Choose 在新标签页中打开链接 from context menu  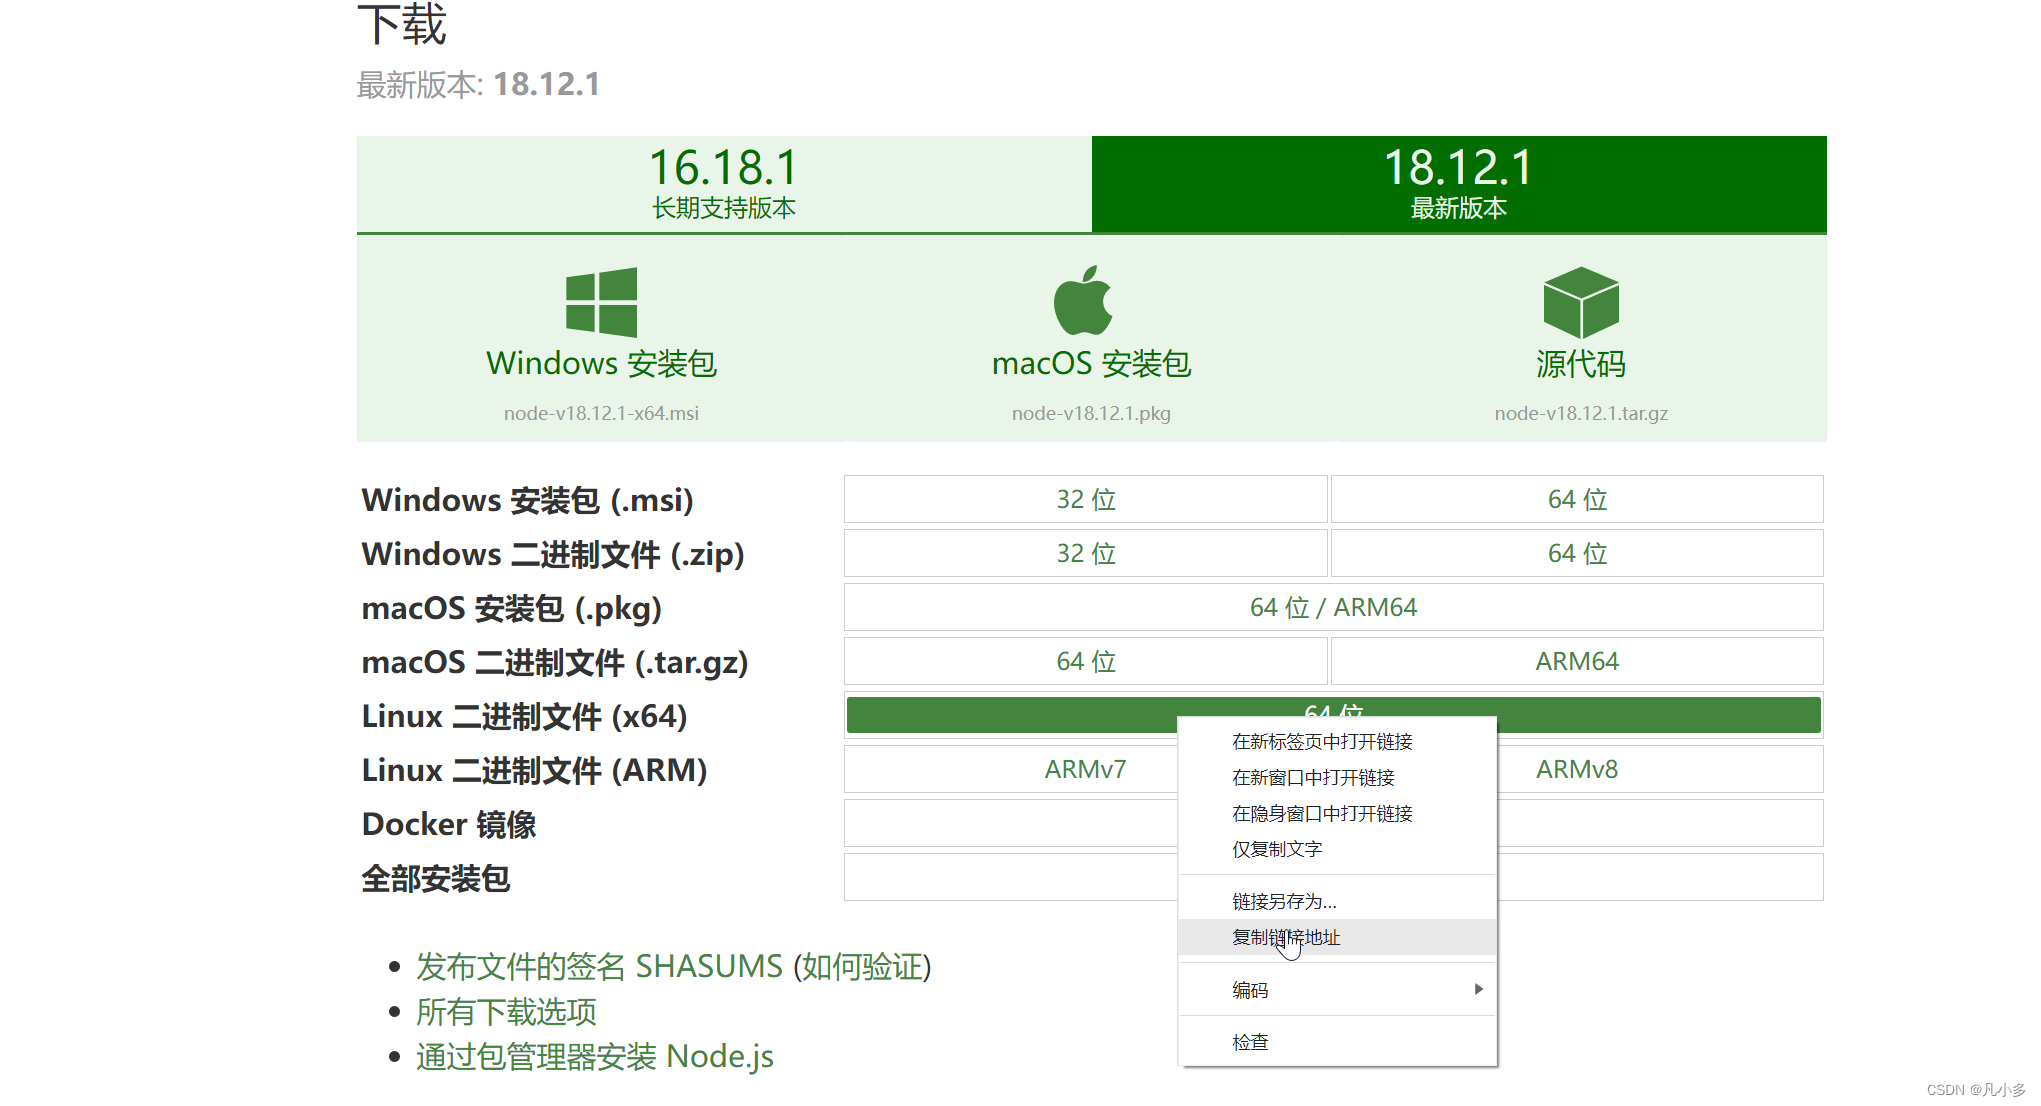pyautogui.click(x=1337, y=741)
